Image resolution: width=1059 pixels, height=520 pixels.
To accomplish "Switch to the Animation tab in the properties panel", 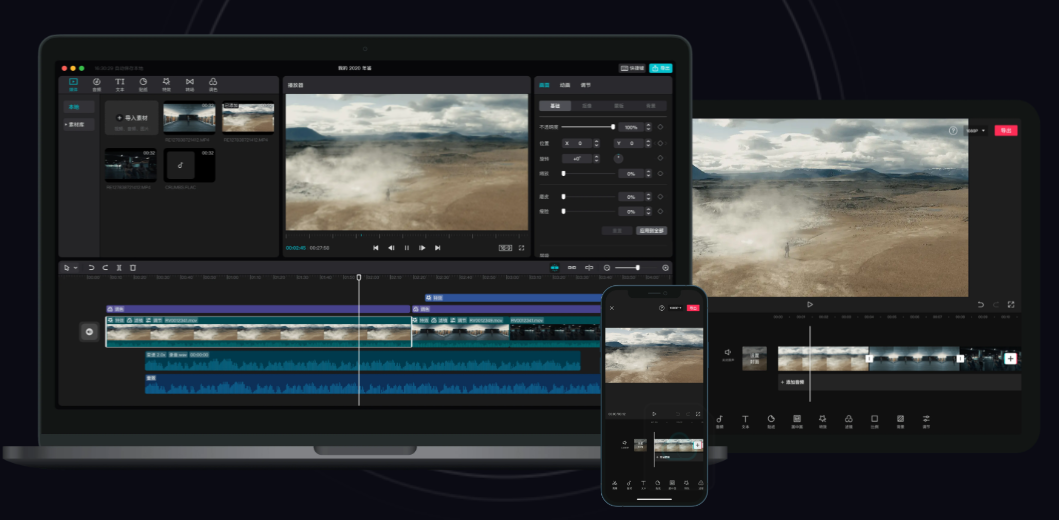I will 565,85.
